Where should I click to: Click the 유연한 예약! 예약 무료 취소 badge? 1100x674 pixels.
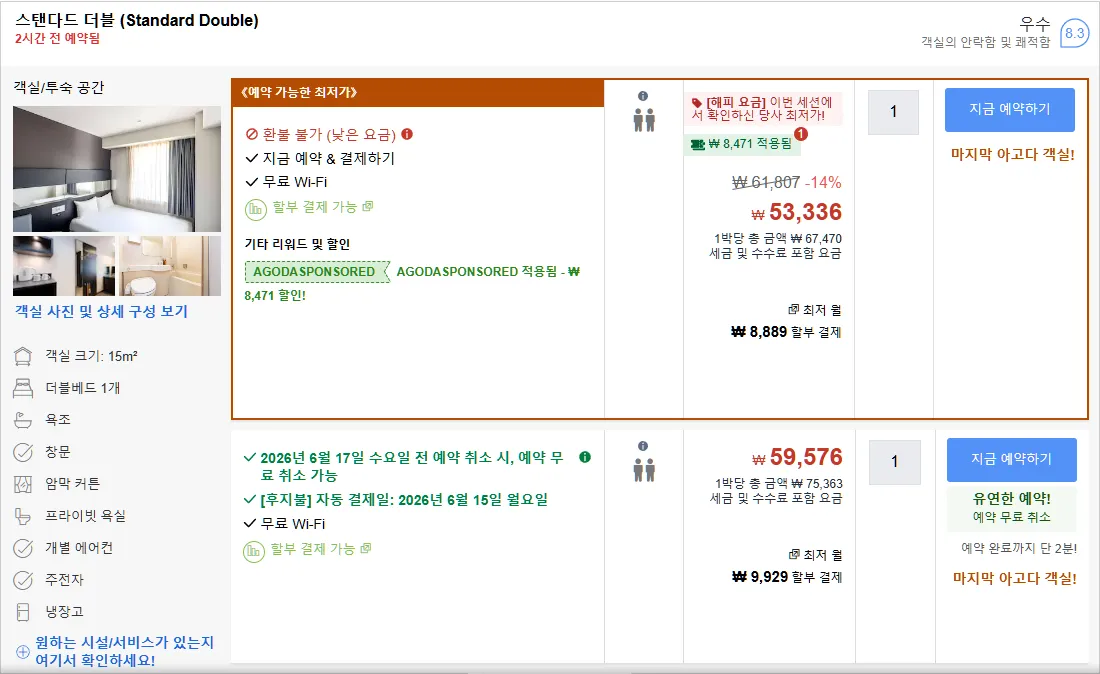[x=1012, y=507]
